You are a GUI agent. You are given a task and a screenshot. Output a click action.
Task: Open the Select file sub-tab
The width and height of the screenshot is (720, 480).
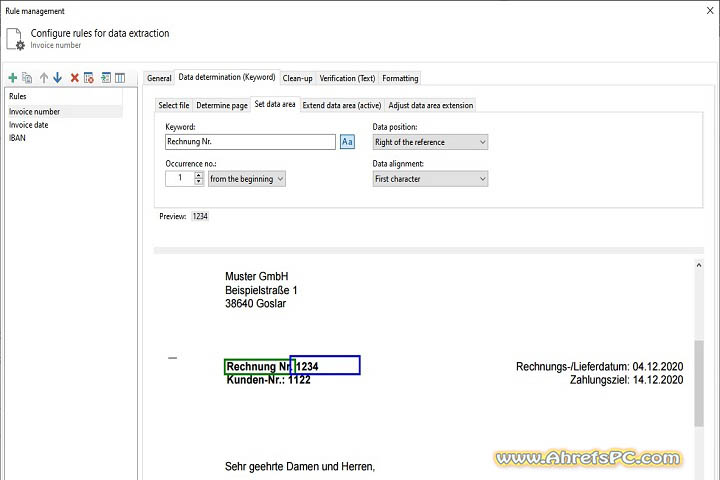174,105
